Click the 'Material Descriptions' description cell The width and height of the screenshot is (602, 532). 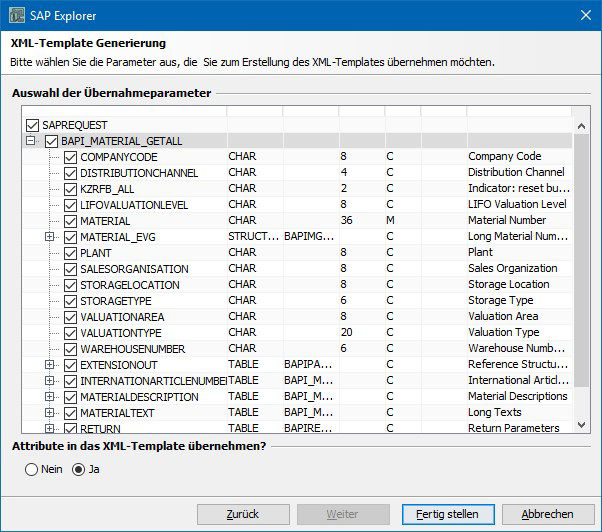coord(518,397)
